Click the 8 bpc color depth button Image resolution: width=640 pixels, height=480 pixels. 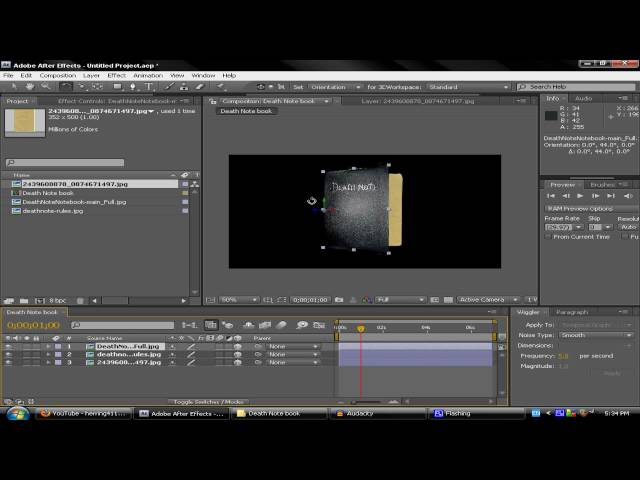57,301
